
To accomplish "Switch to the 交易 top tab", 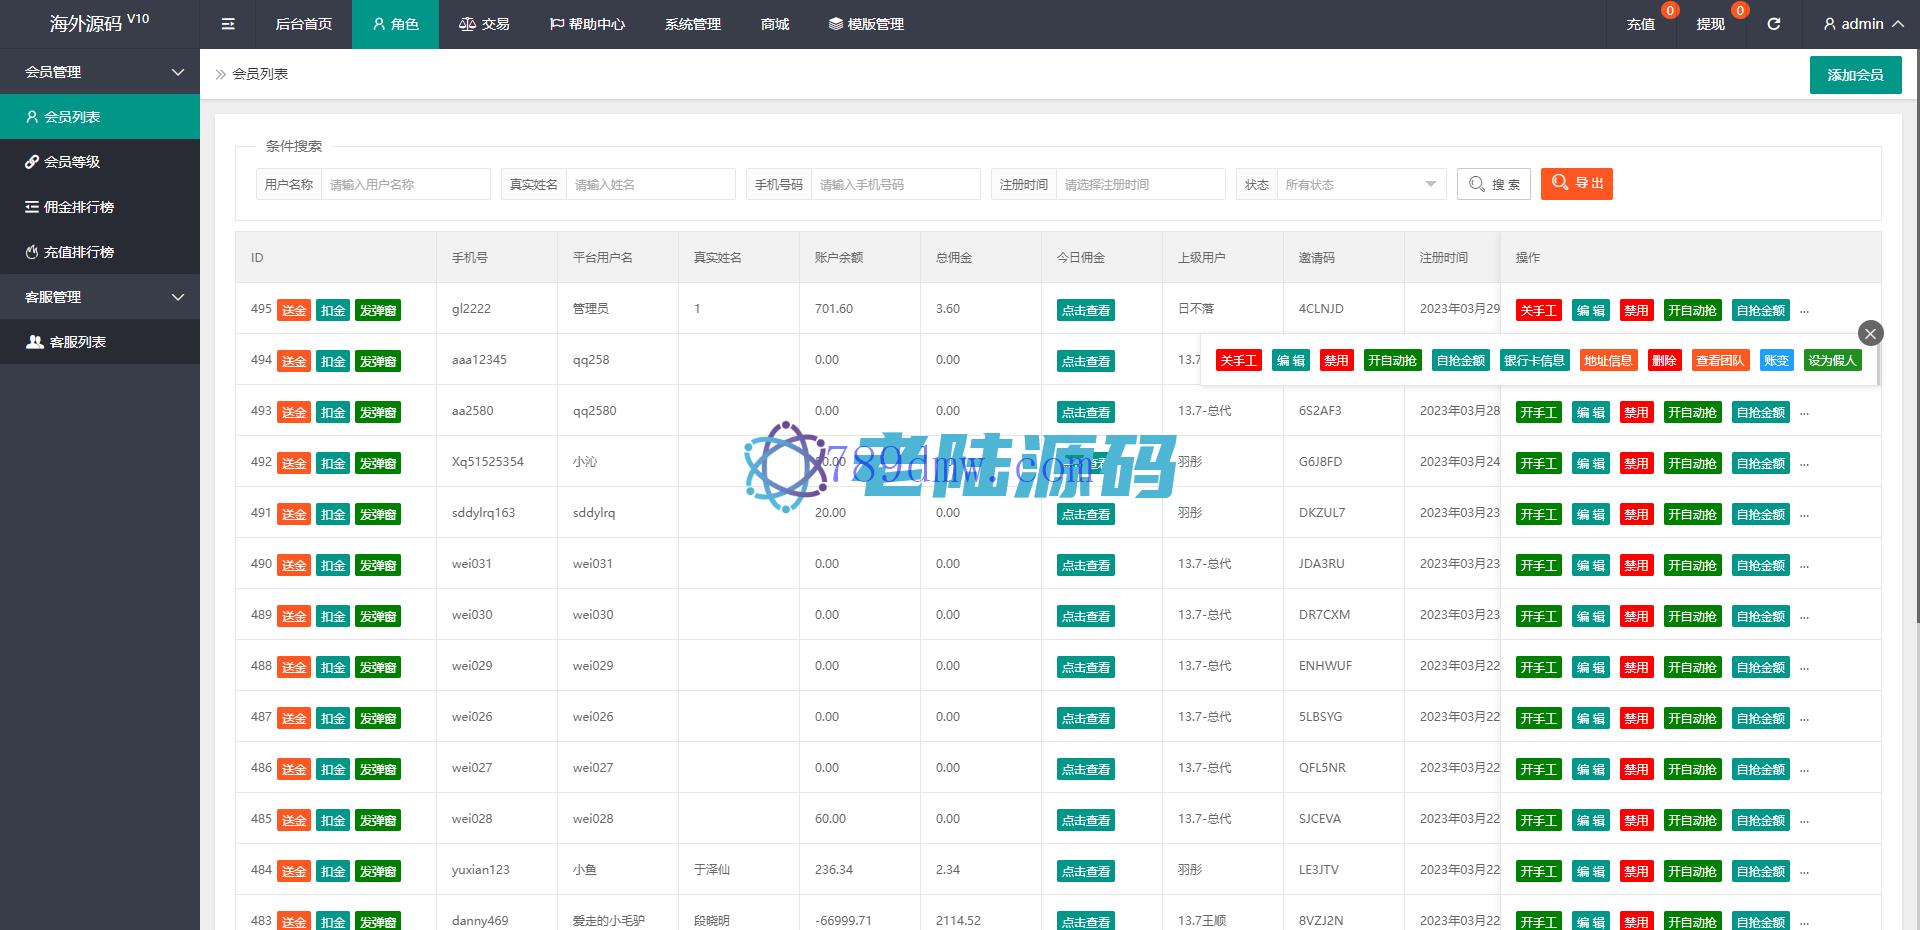I will click(x=484, y=24).
